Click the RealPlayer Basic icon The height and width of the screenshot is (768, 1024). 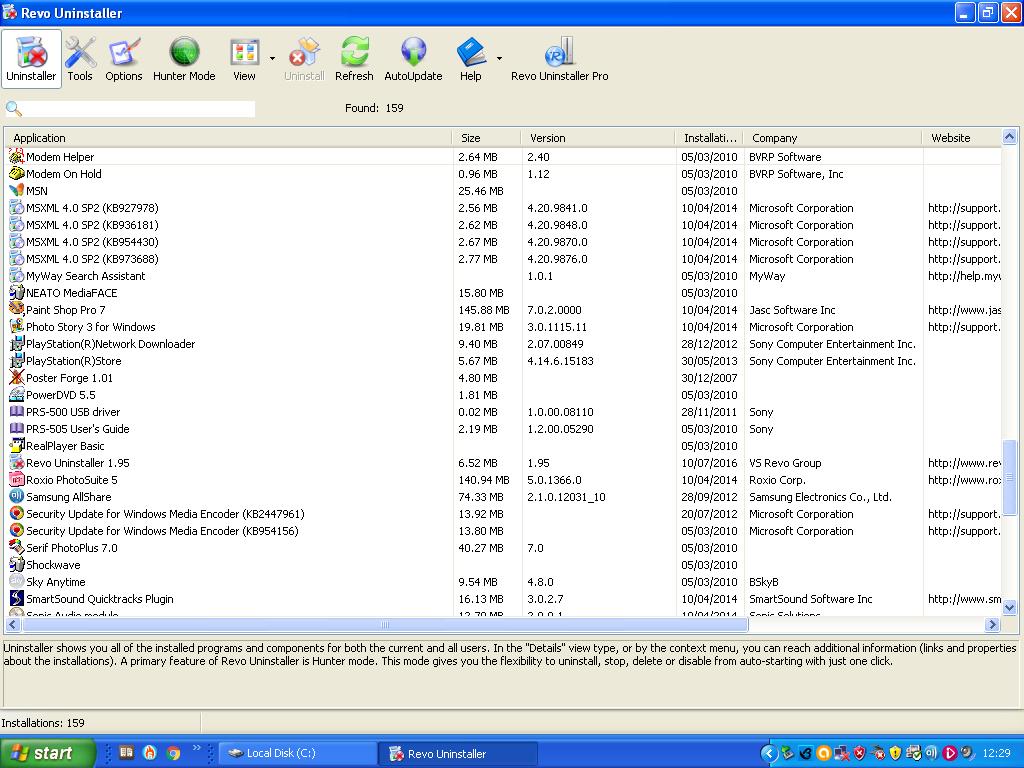pyautogui.click(x=16, y=445)
